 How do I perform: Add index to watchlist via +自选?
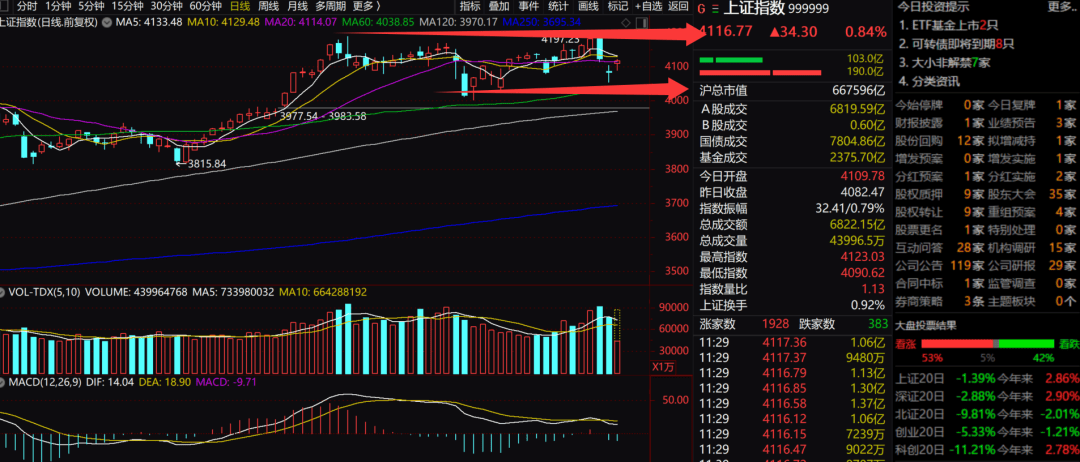point(650,6)
